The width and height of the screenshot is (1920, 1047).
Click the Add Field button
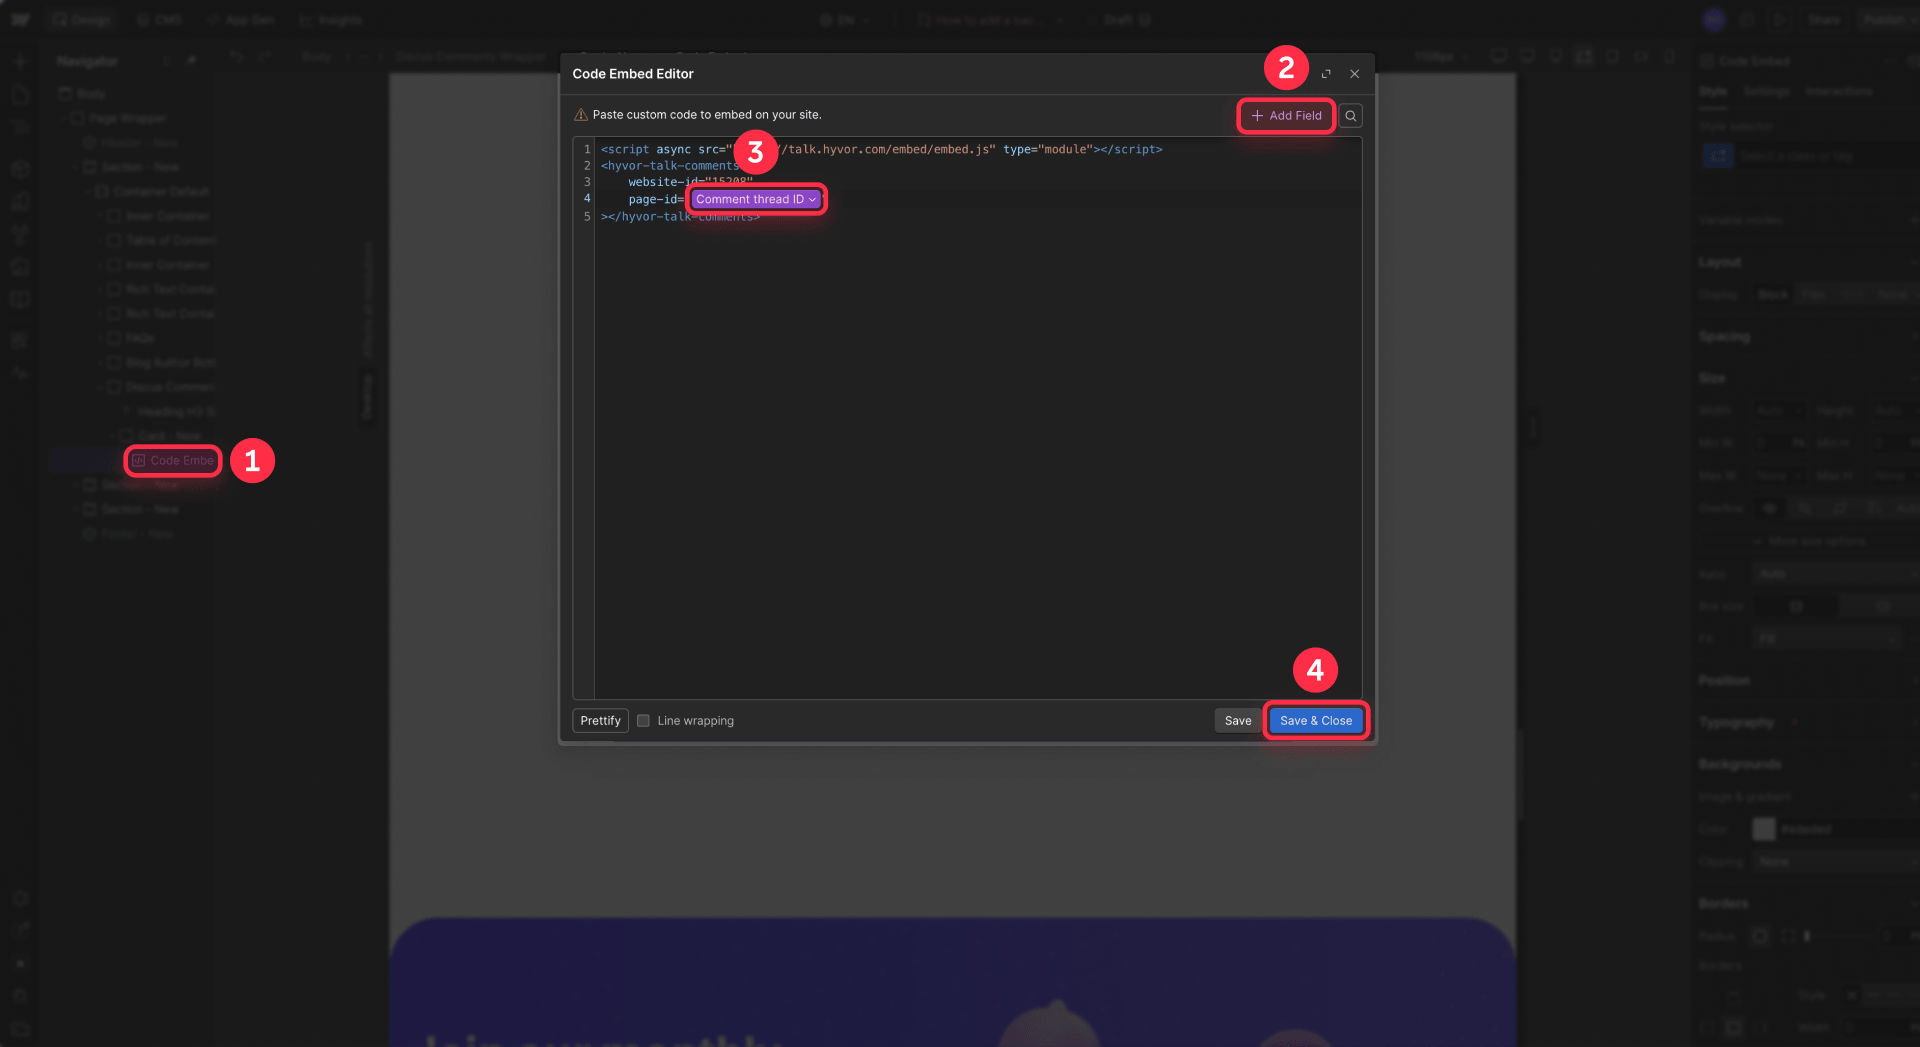[1286, 116]
